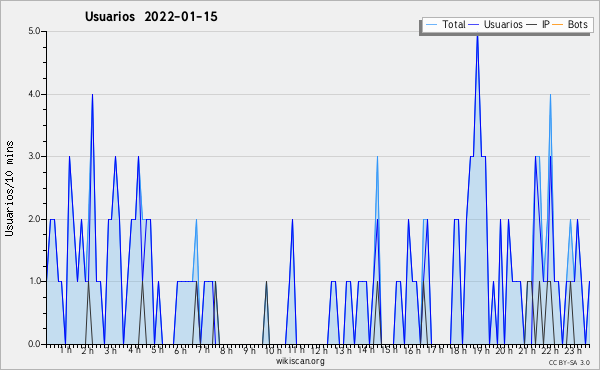The width and height of the screenshot is (600, 370).
Task: Click the y-axis label '2.0'
Action: (34, 219)
